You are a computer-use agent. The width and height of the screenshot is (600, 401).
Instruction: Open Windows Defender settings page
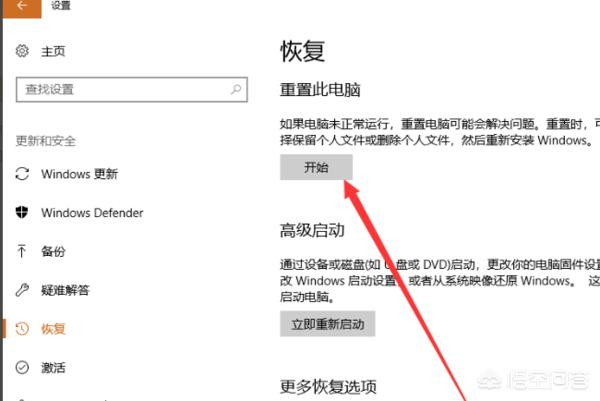coord(92,213)
